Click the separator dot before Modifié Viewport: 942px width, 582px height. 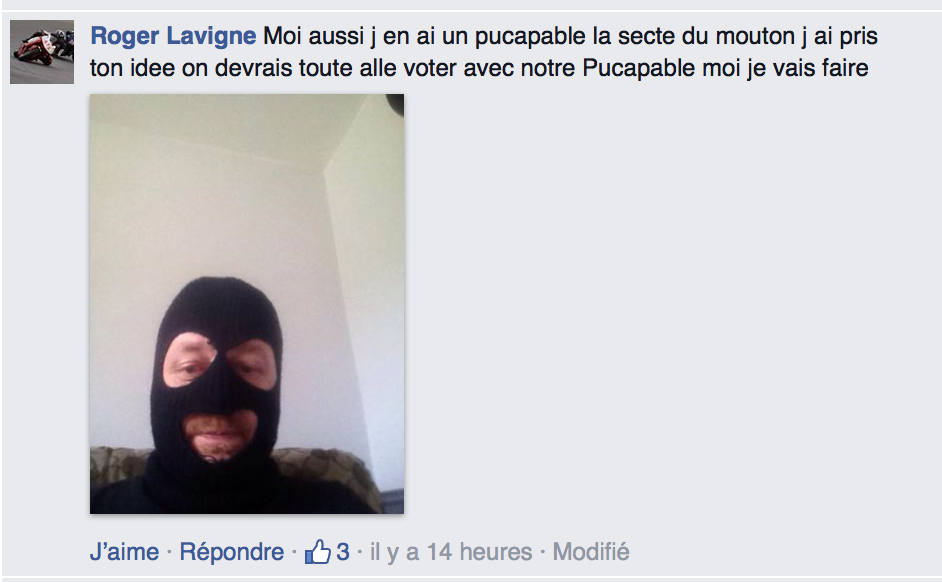coord(542,552)
